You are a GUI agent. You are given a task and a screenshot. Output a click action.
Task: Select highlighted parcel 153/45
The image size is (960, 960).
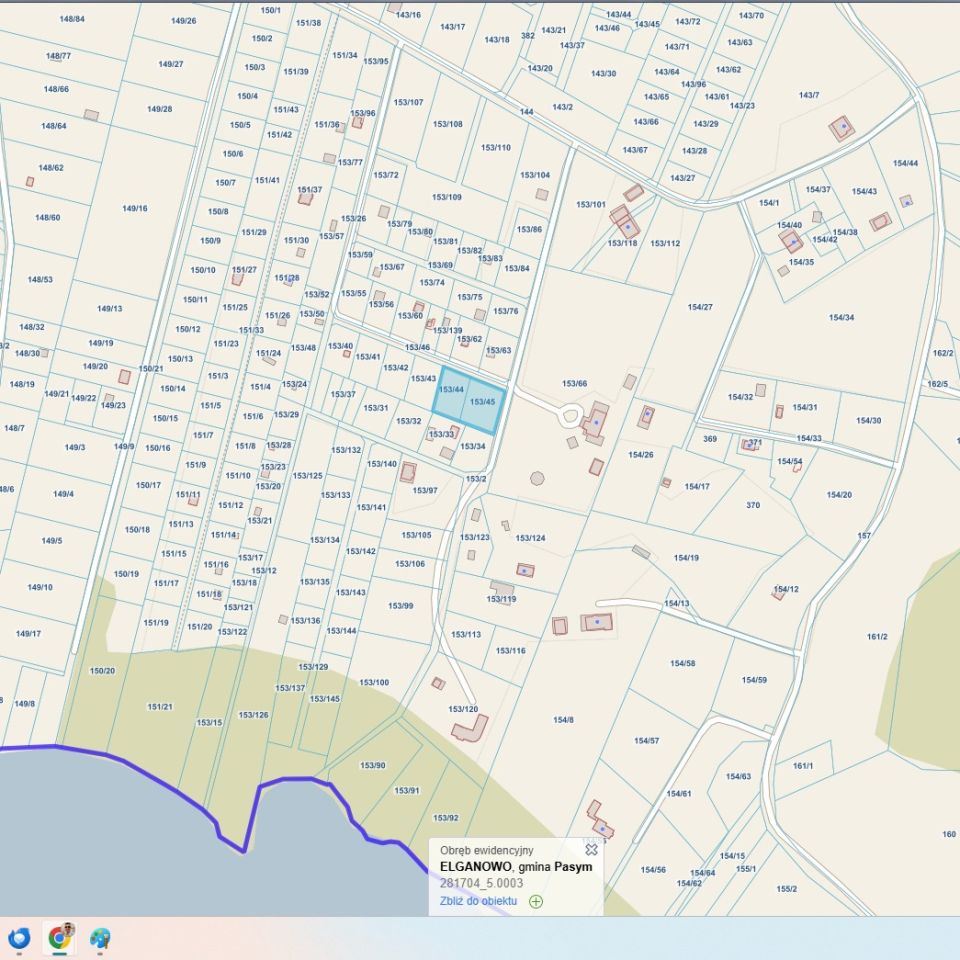coord(482,402)
